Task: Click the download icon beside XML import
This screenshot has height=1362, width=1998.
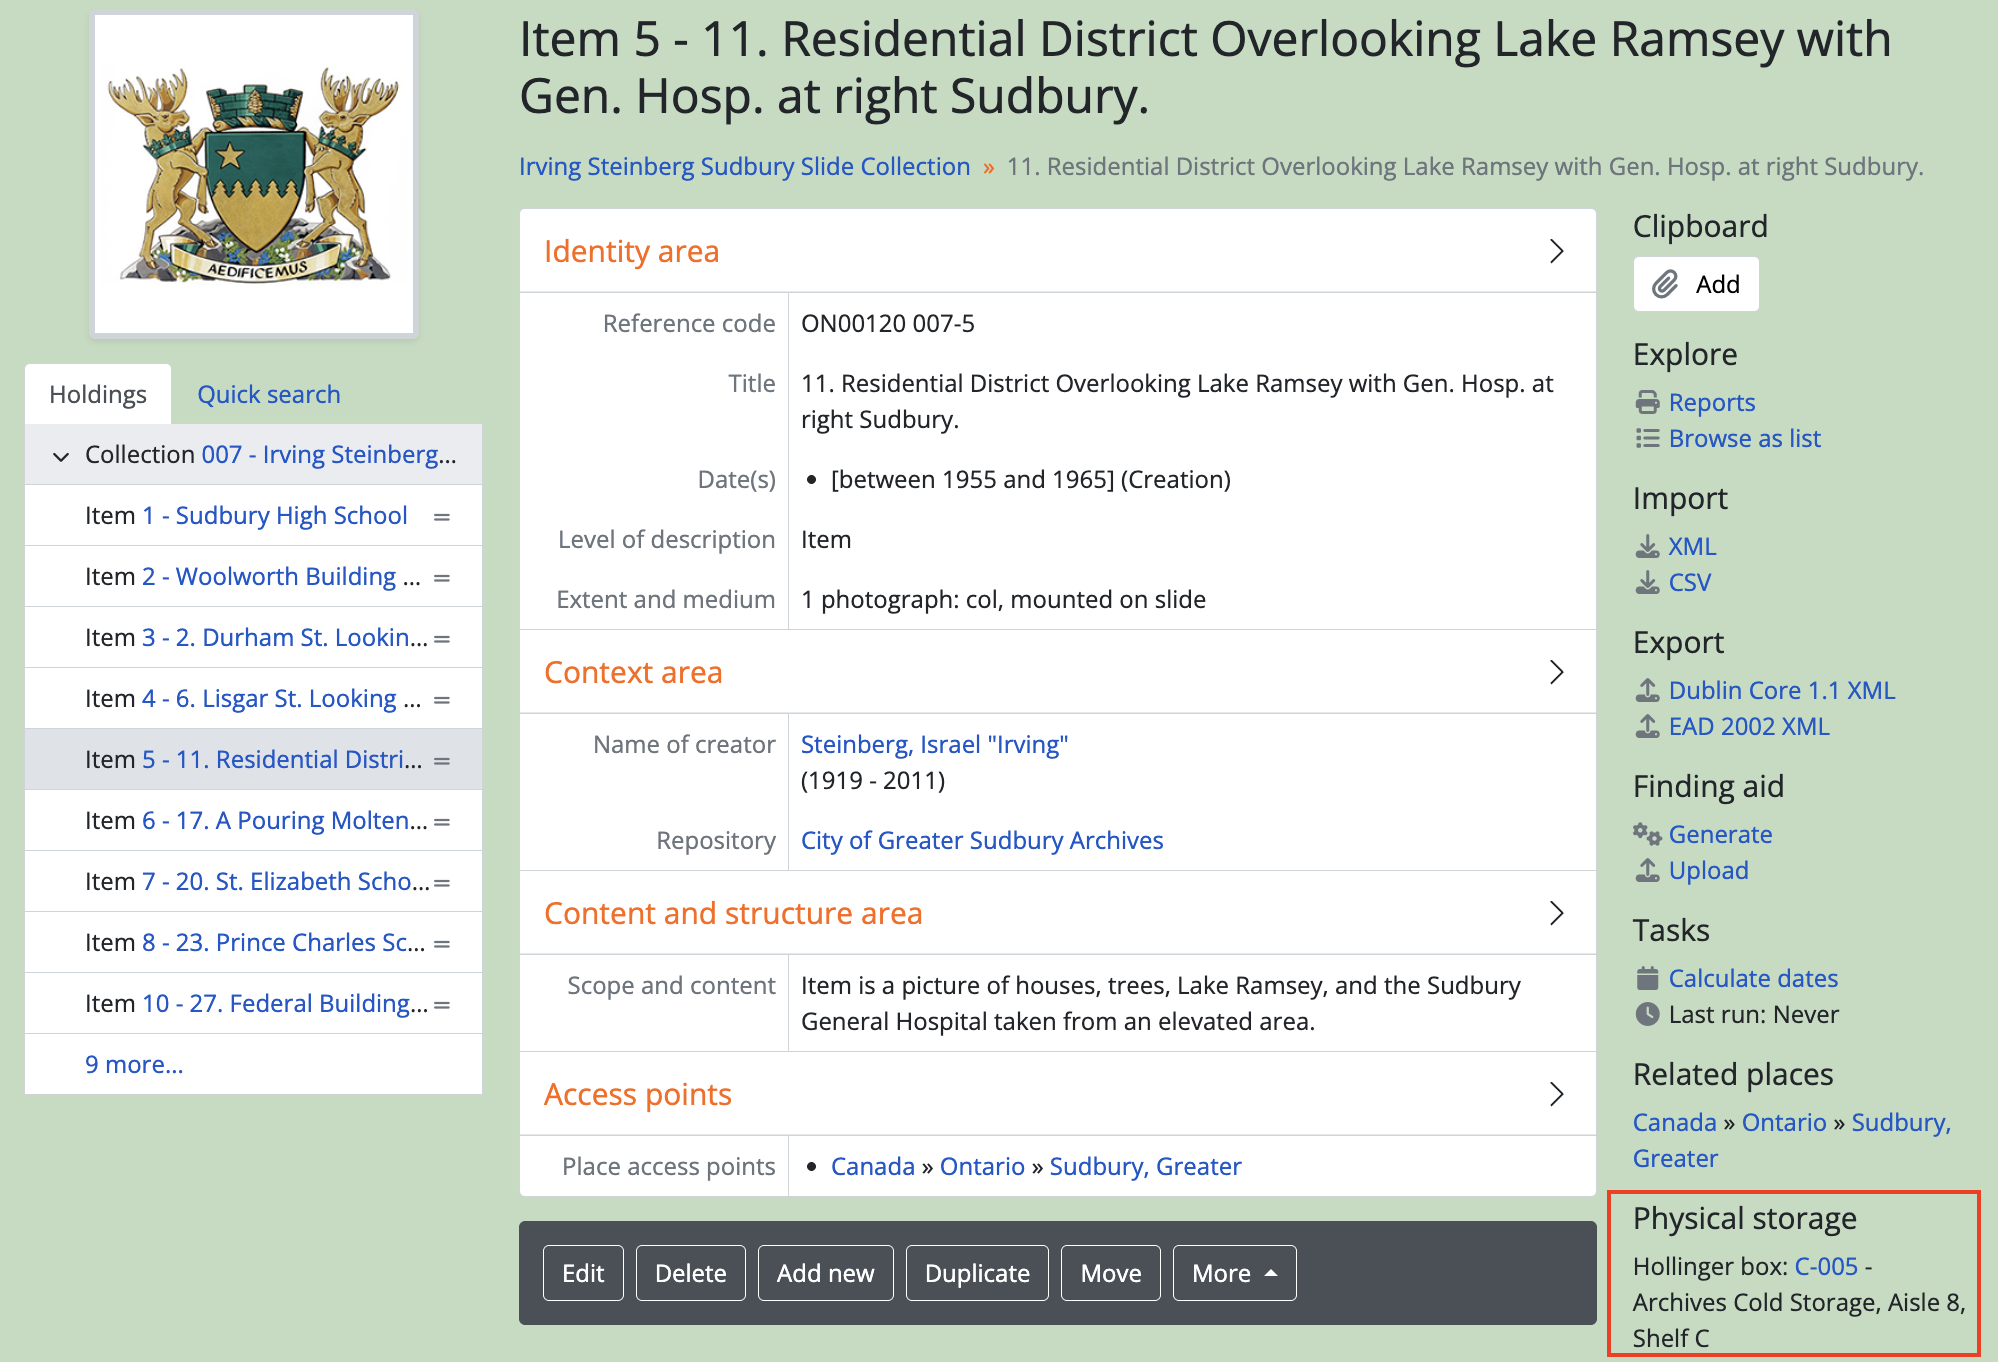Action: 1647,546
